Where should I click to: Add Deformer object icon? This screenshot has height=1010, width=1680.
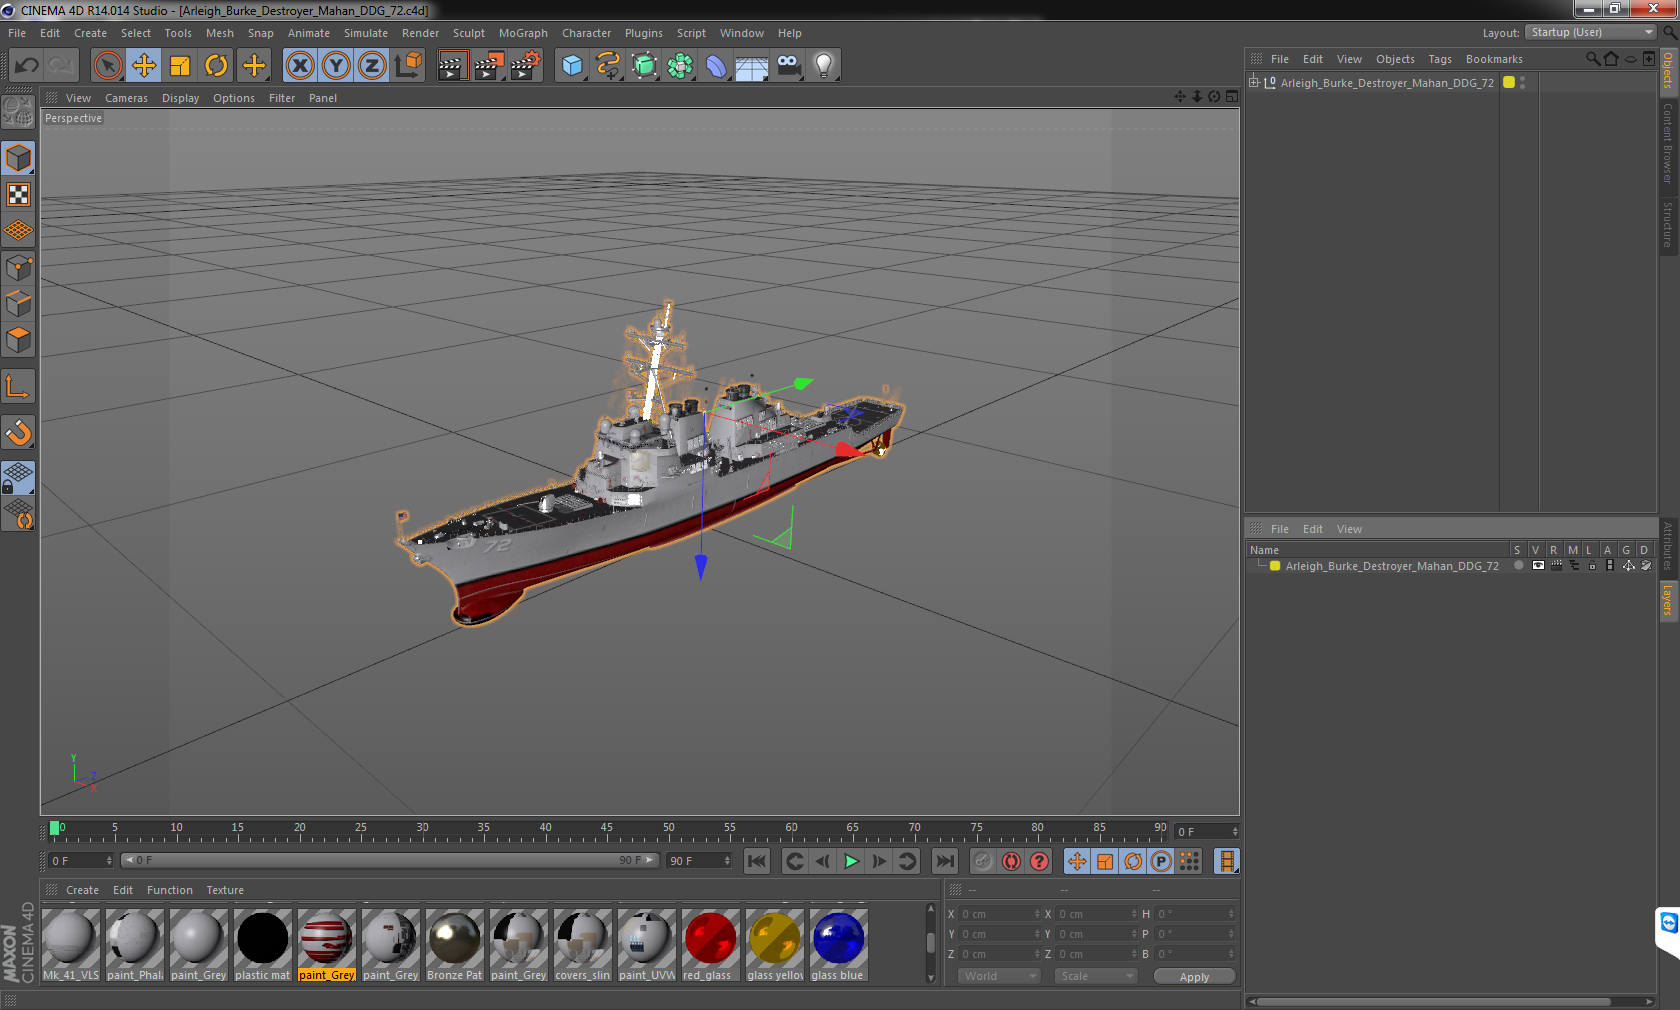[x=716, y=66]
